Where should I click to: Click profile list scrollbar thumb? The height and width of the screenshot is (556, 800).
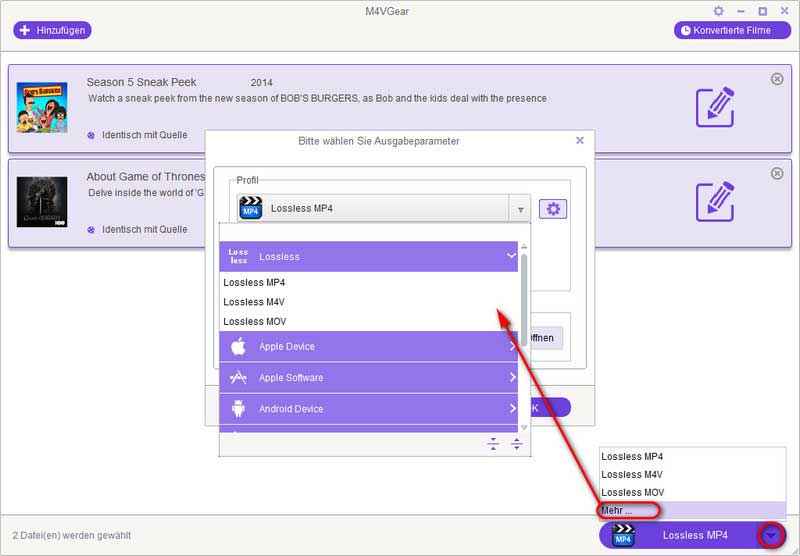524,301
